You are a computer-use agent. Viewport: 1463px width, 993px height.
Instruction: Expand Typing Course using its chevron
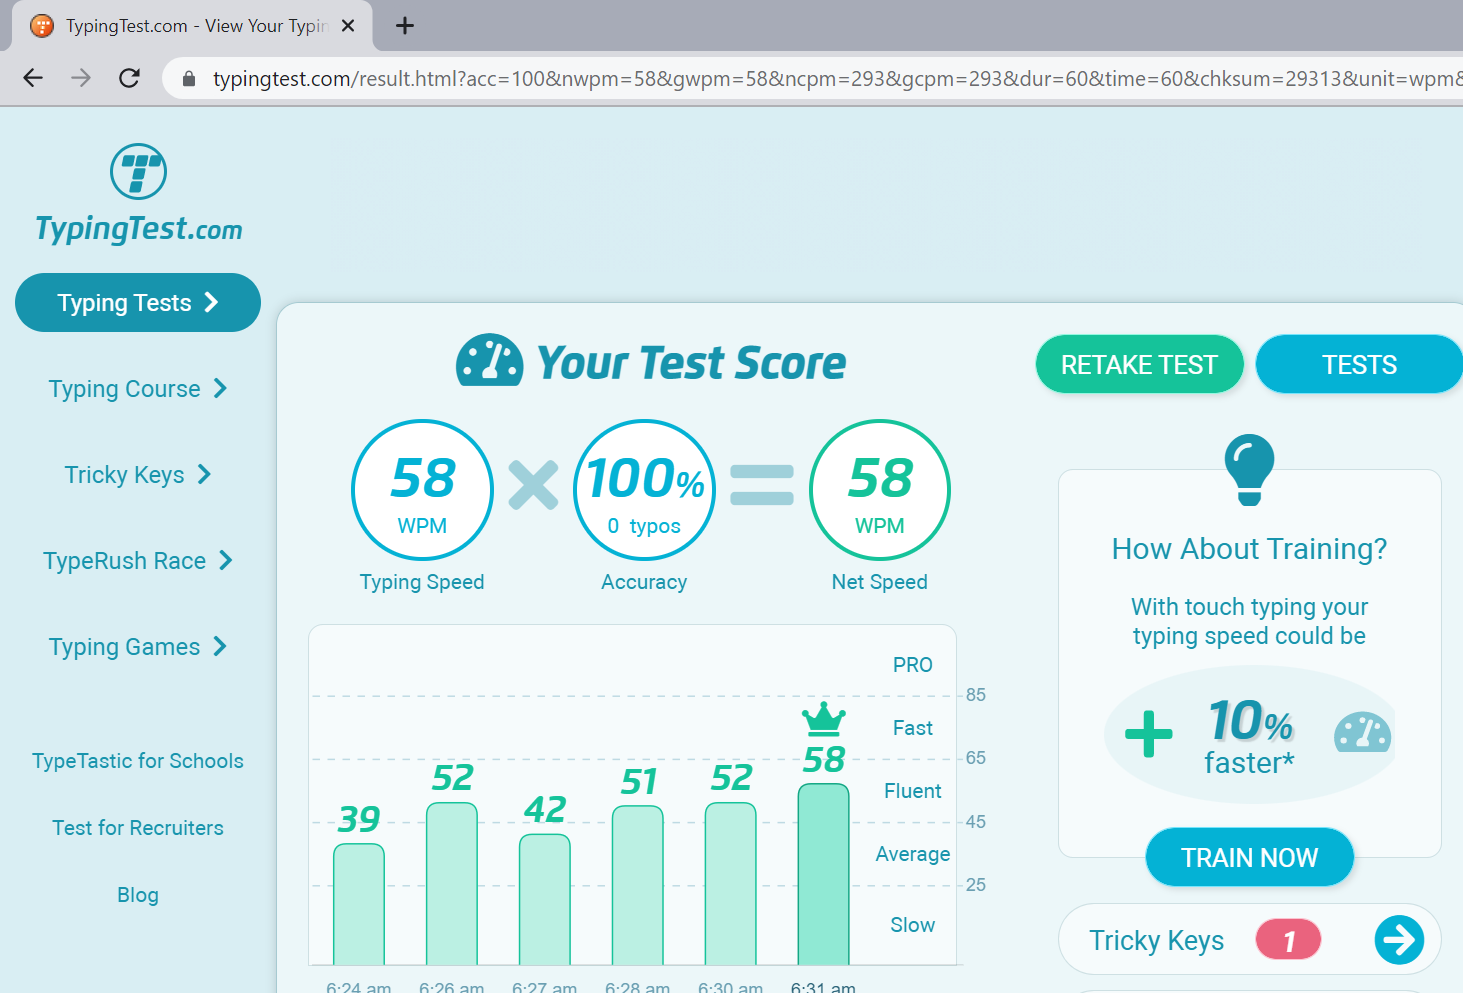click(220, 388)
